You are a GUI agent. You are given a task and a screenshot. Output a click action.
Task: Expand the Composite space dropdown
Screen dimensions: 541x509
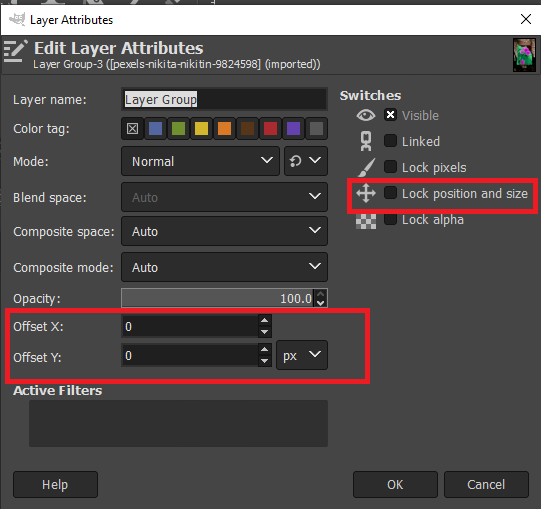pyautogui.click(x=224, y=231)
